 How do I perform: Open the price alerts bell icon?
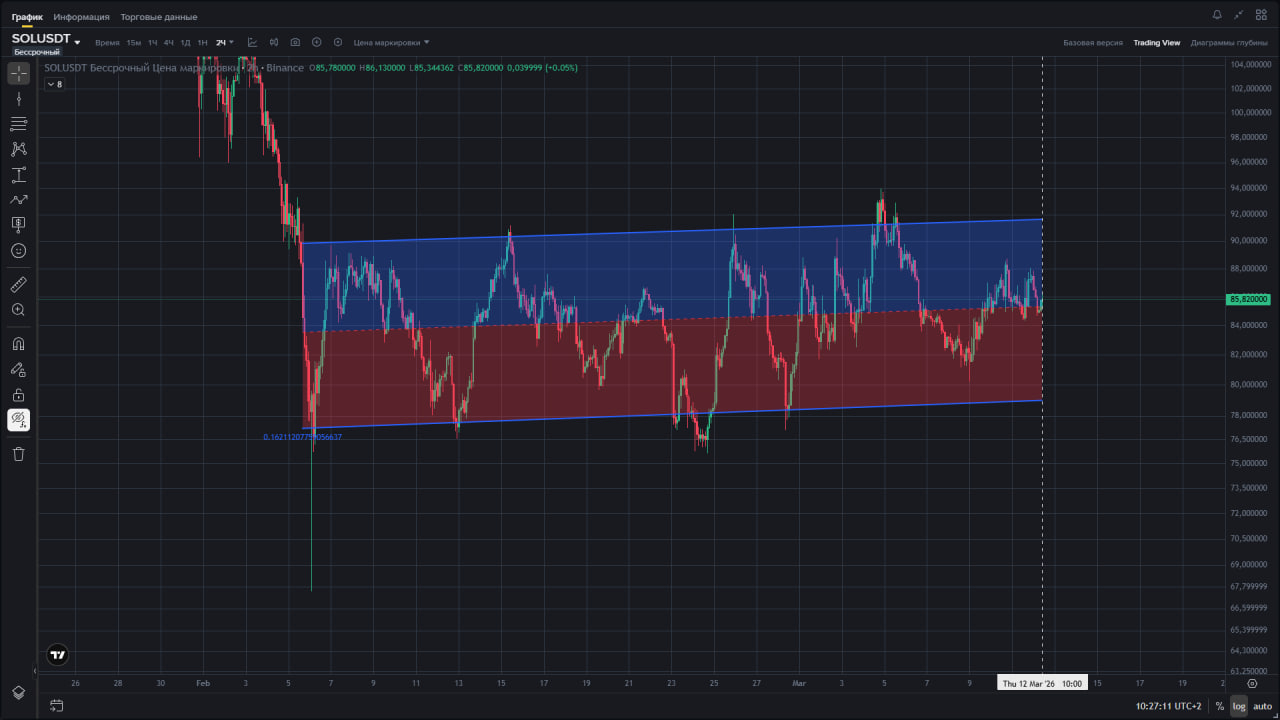point(1217,15)
